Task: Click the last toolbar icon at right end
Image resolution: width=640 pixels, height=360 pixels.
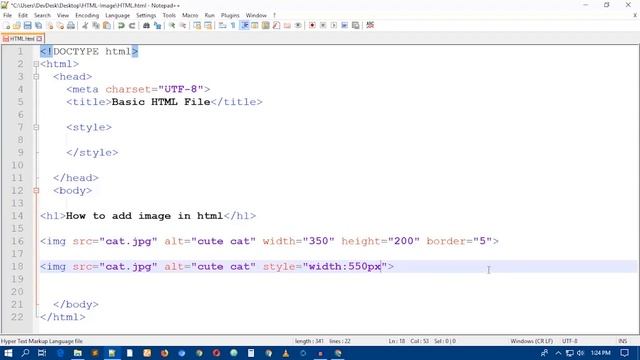Action: (370, 26)
